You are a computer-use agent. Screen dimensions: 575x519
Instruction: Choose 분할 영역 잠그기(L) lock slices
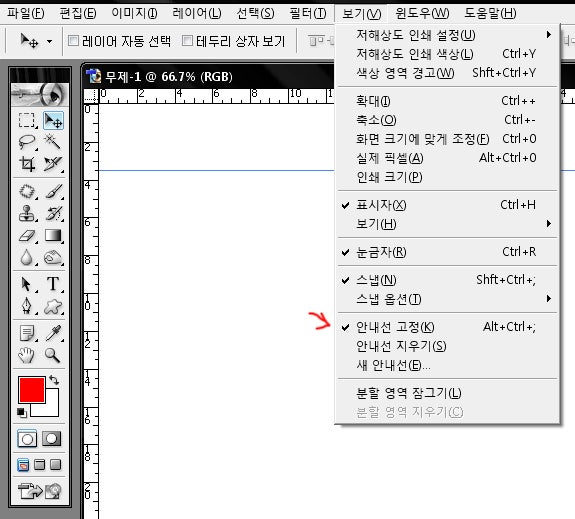point(447,393)
